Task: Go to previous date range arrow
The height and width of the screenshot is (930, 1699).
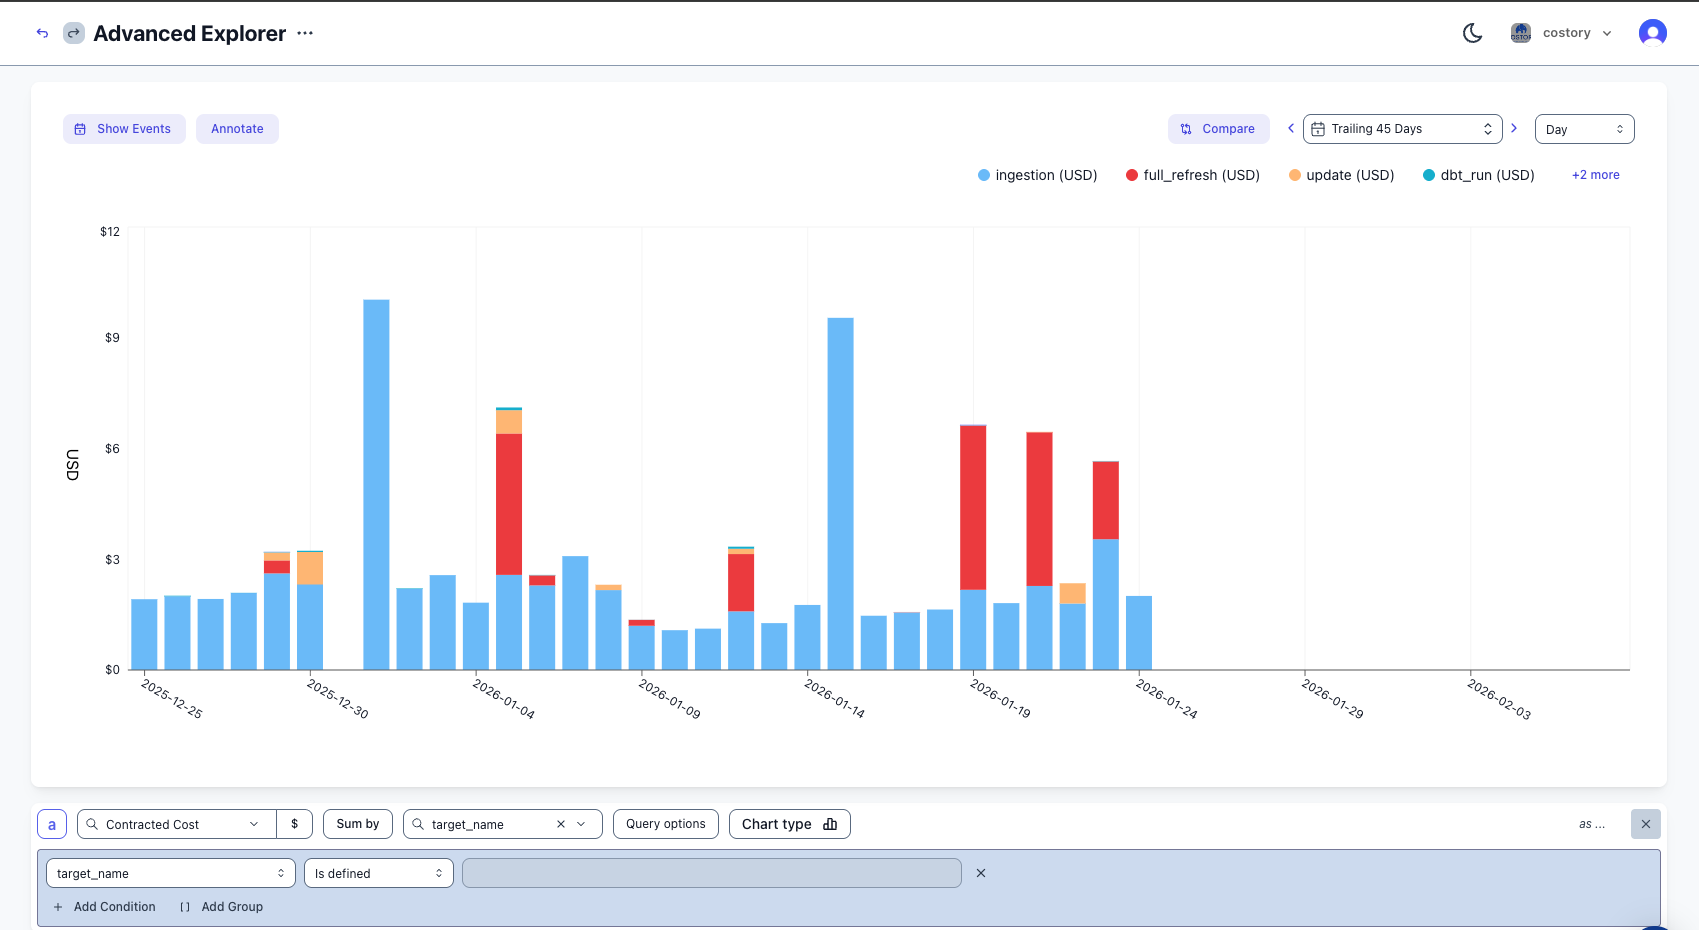Action: tap(1291, 128)
